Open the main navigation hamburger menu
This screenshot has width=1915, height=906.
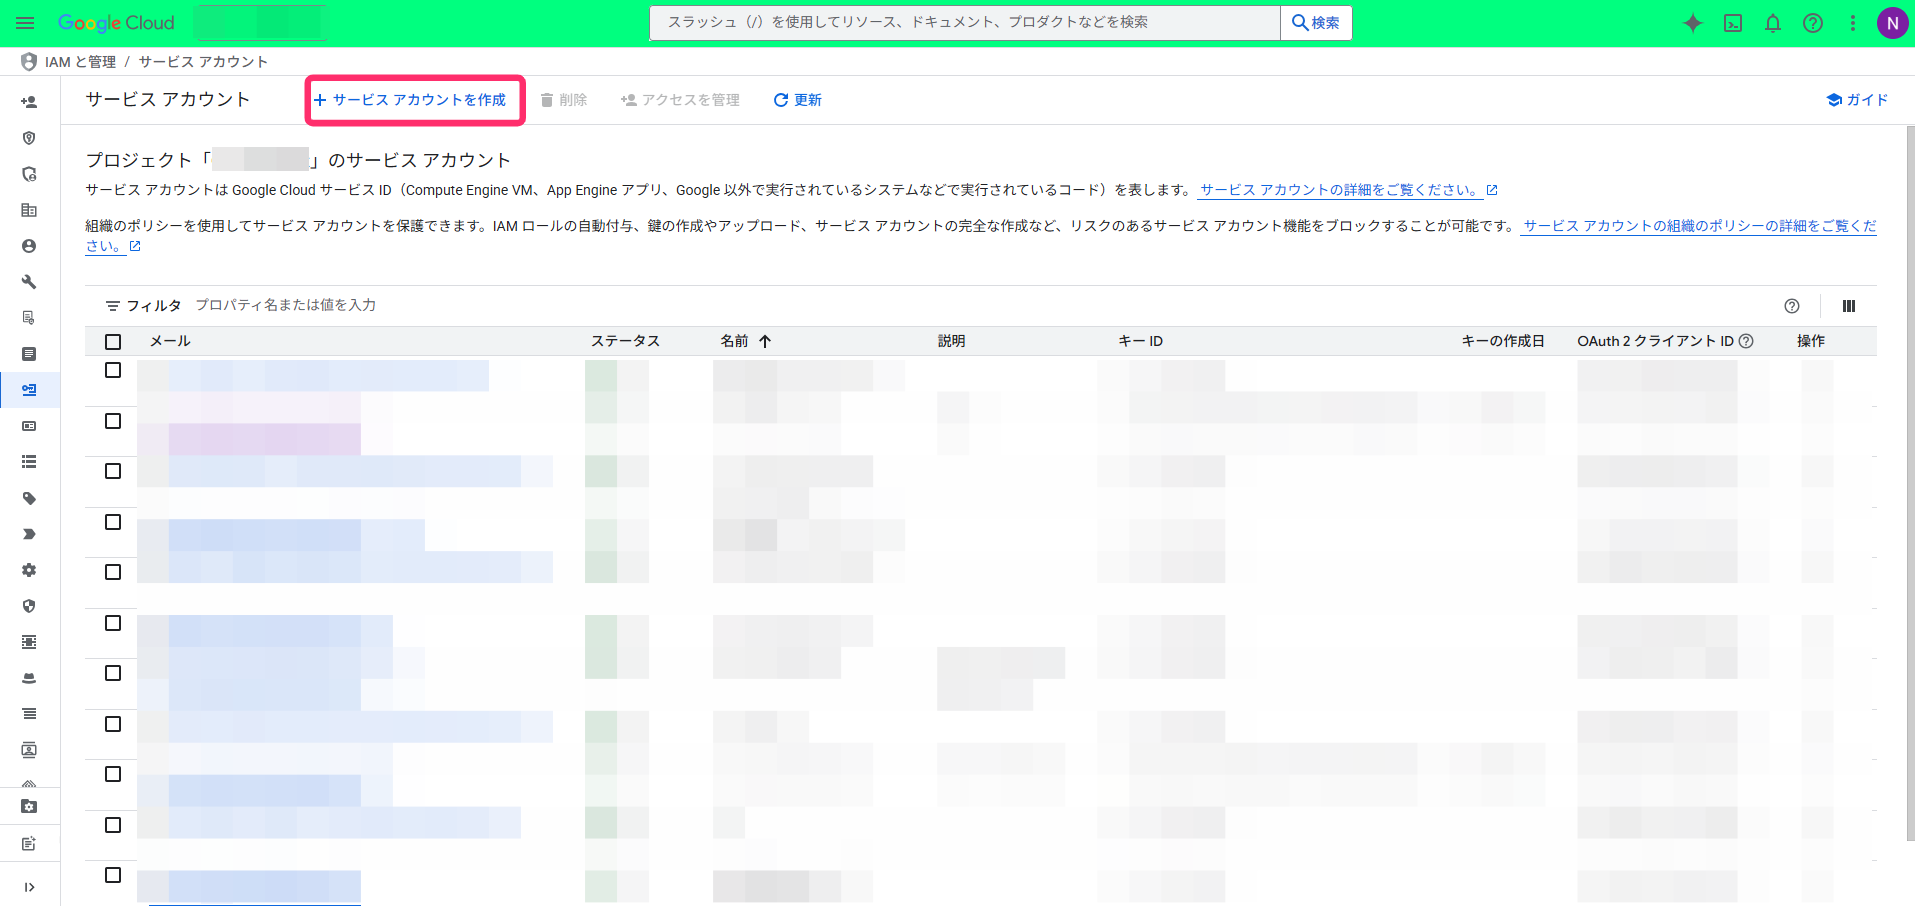pos(25,23)
